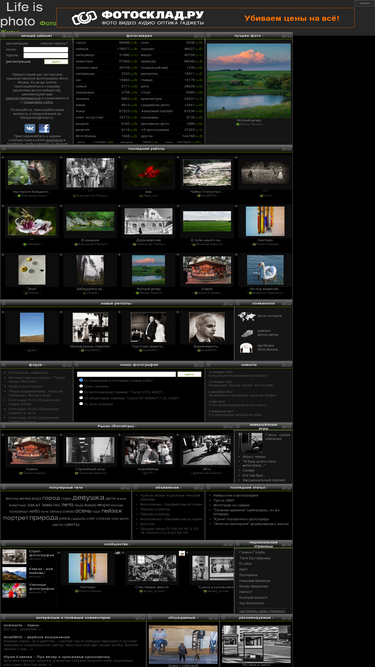
Task: Click the рейтинг фотосайтов icon
Action: click(x=247, y=333)
